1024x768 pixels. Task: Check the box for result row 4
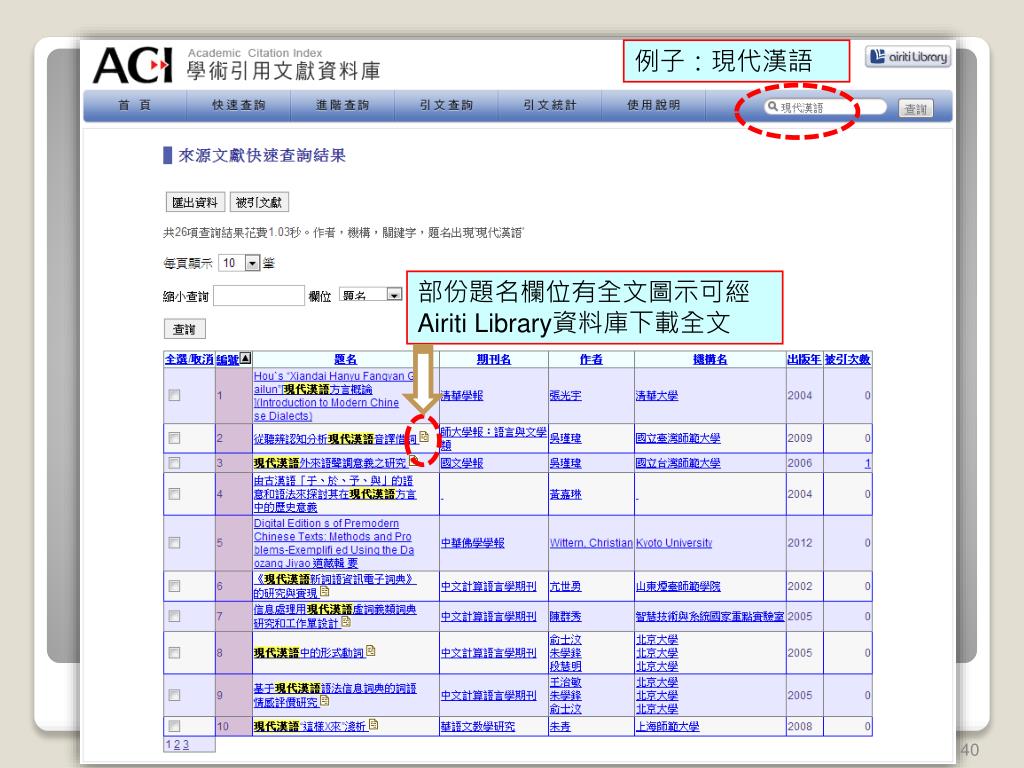tap(174, 494)
